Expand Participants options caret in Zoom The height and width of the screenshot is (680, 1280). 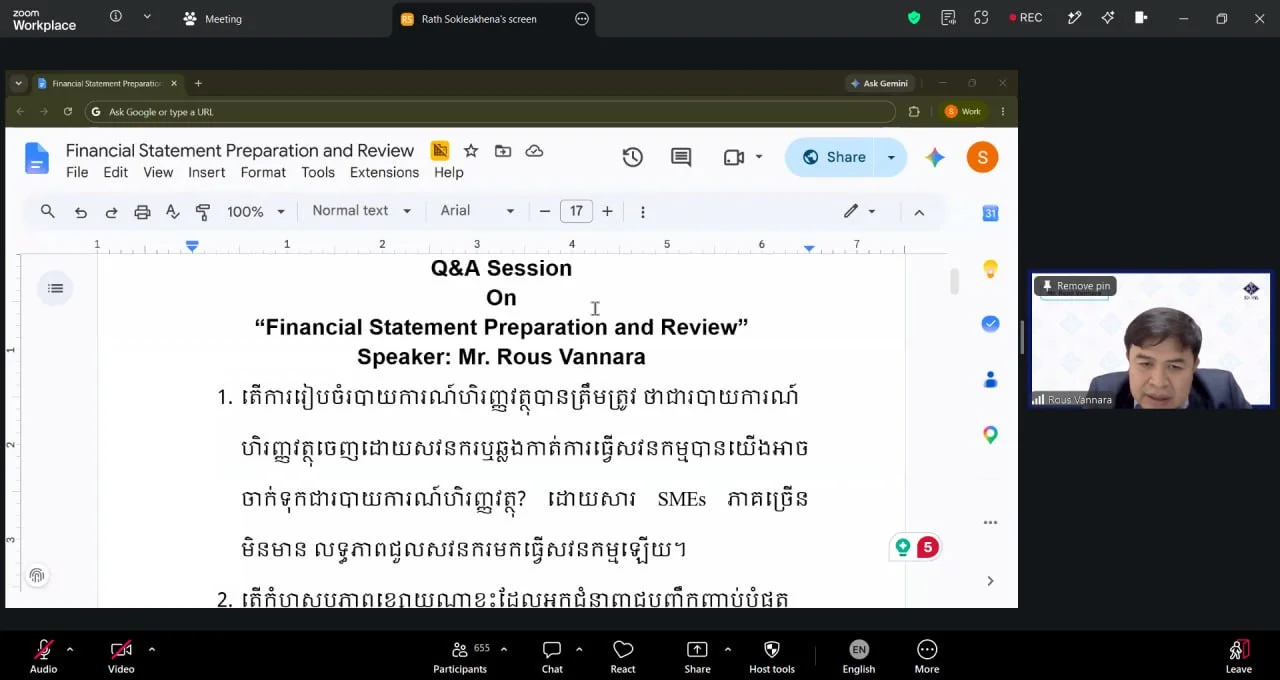(x=503, y=649)
